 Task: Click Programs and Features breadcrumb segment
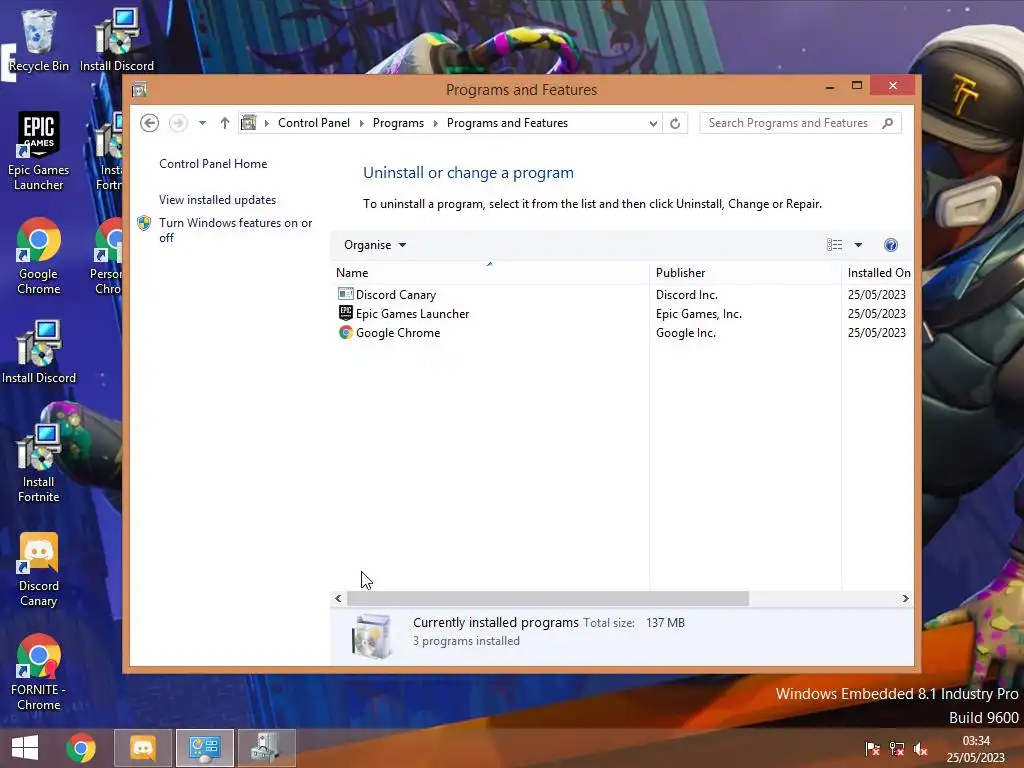tap(507, 123)
